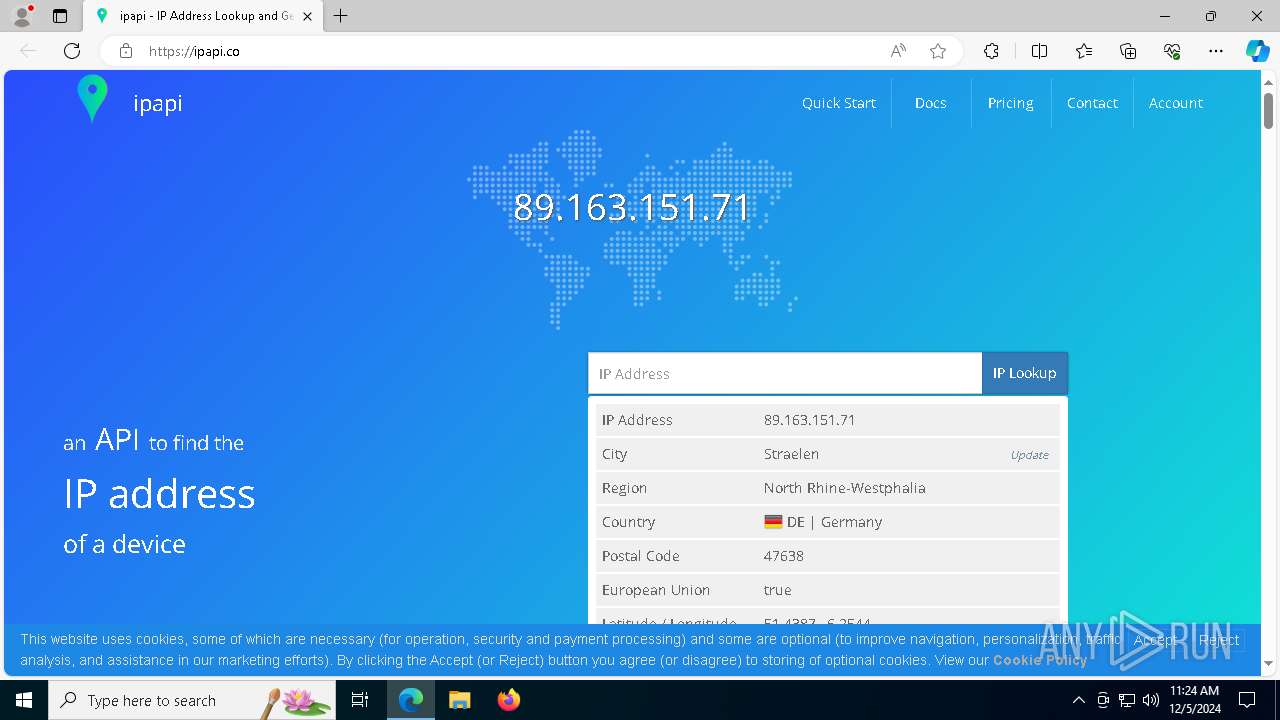
Task: Go back to the previous page
Action: pos(28,51)
